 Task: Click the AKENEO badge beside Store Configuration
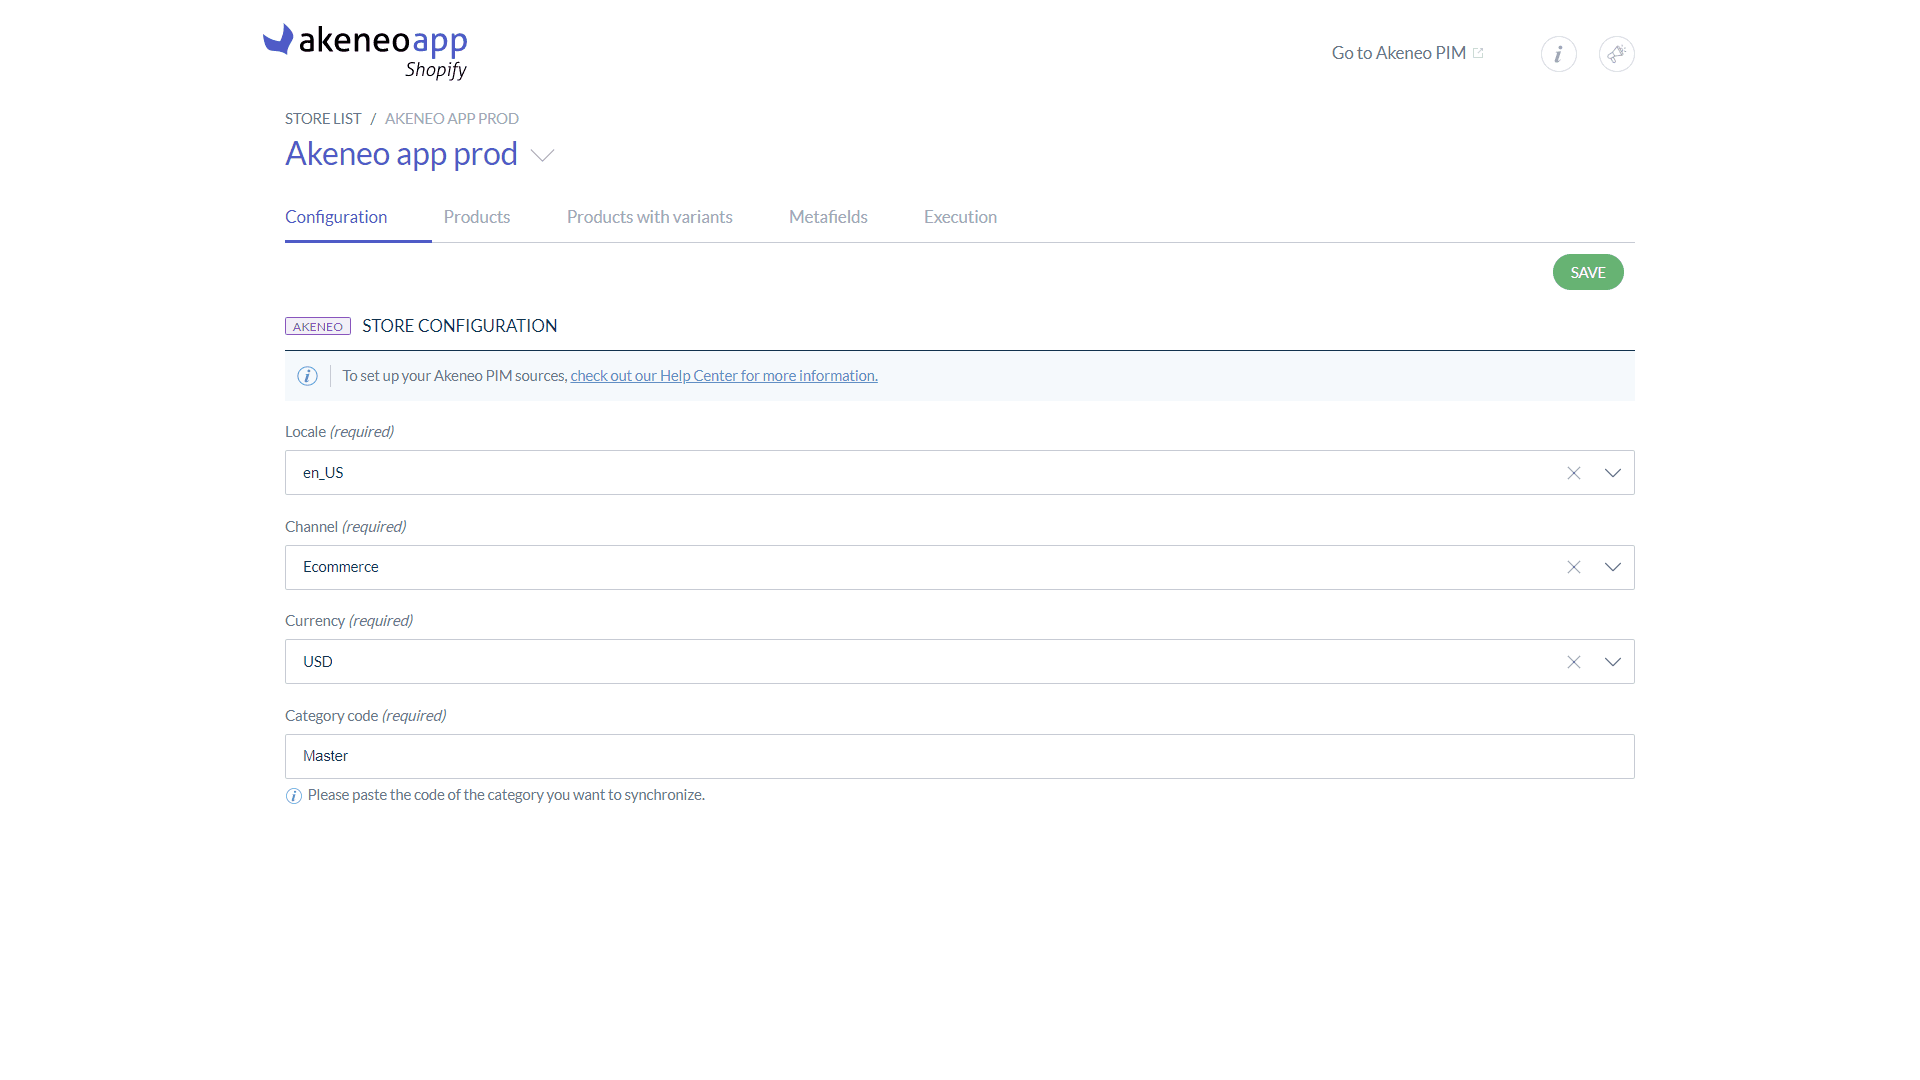[x=317, y=326]
